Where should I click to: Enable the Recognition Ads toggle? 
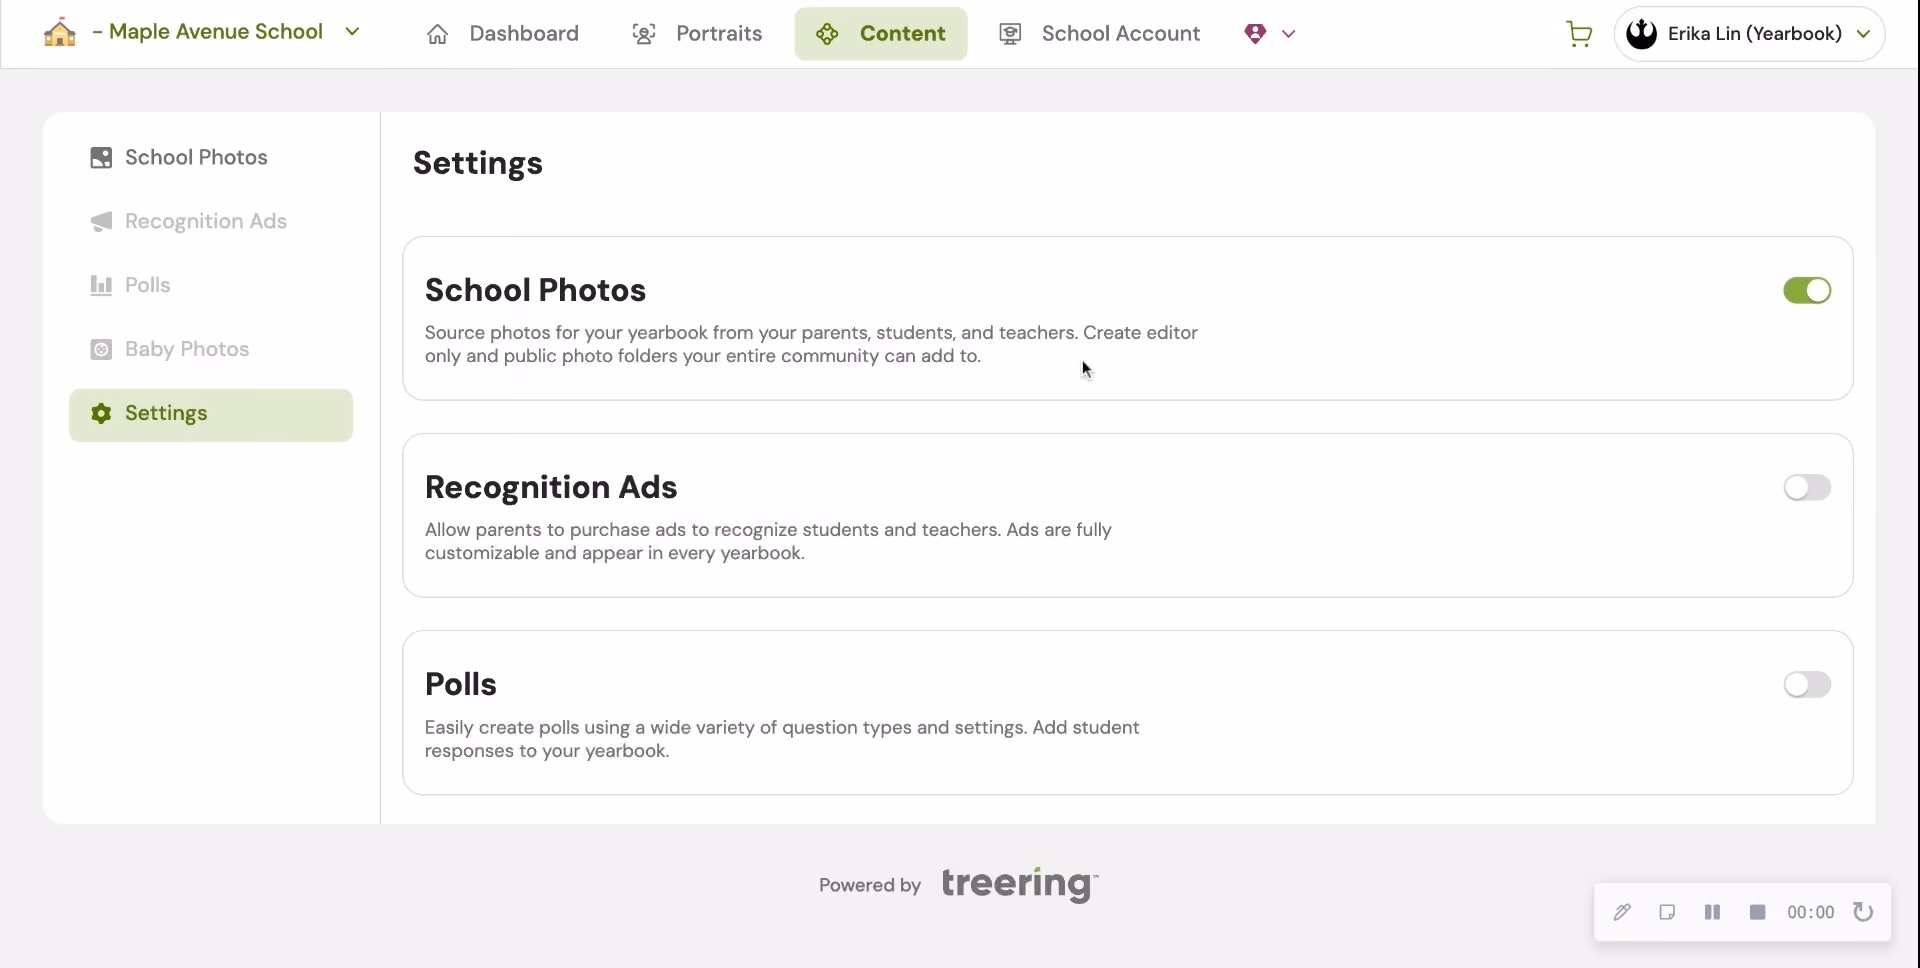1807,487
